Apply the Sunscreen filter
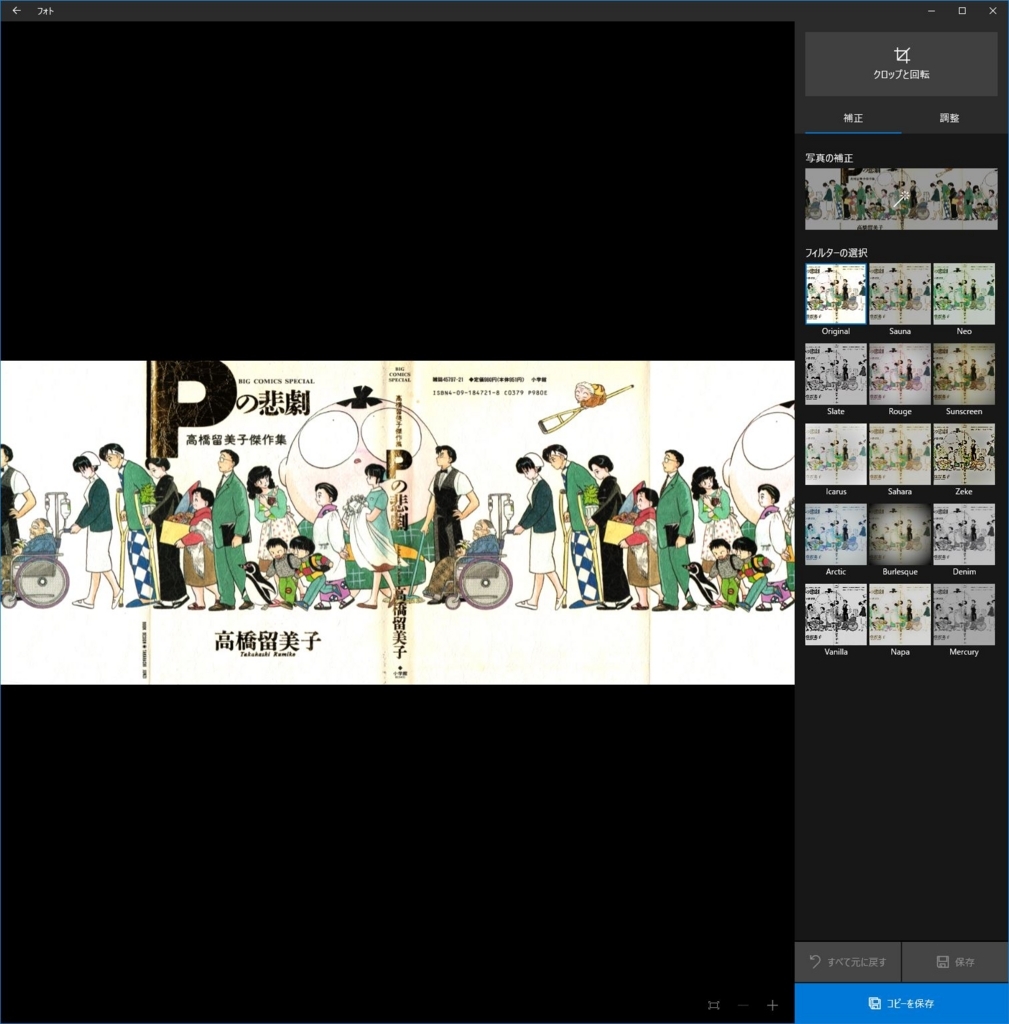 964,374
